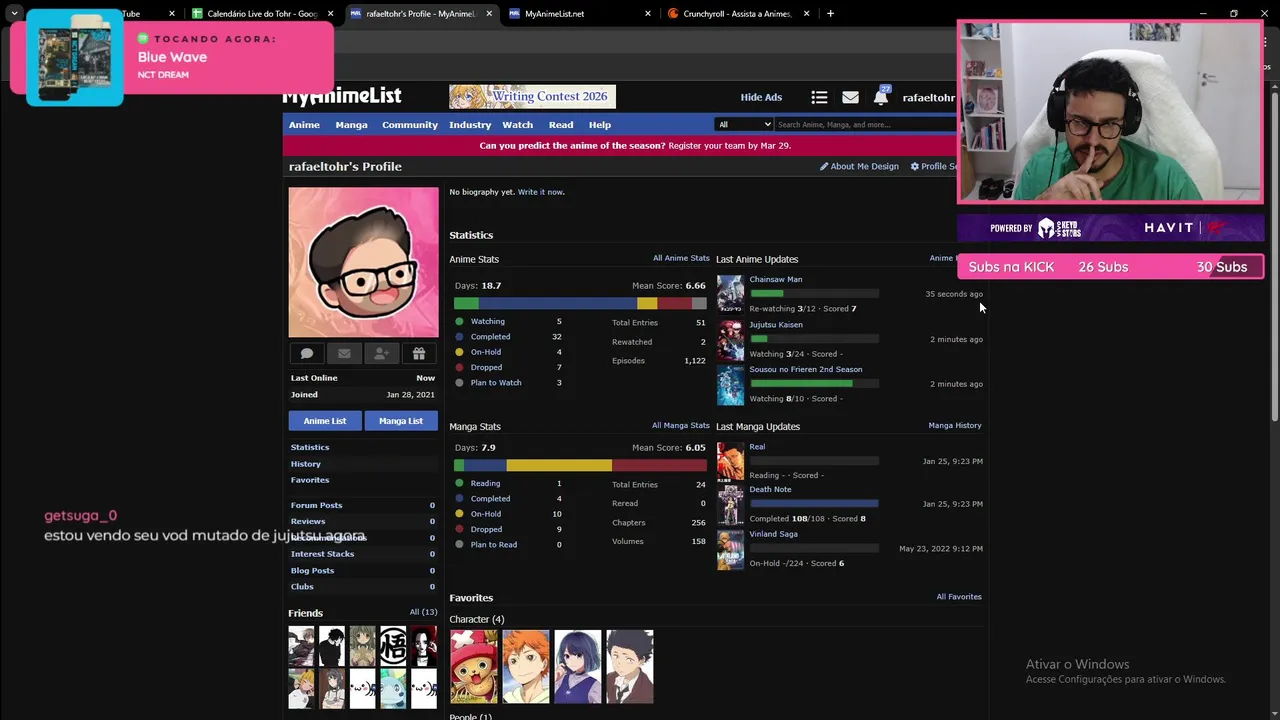Open the Industry menu
The image size is (1280, 720).
tap(470, 125)
